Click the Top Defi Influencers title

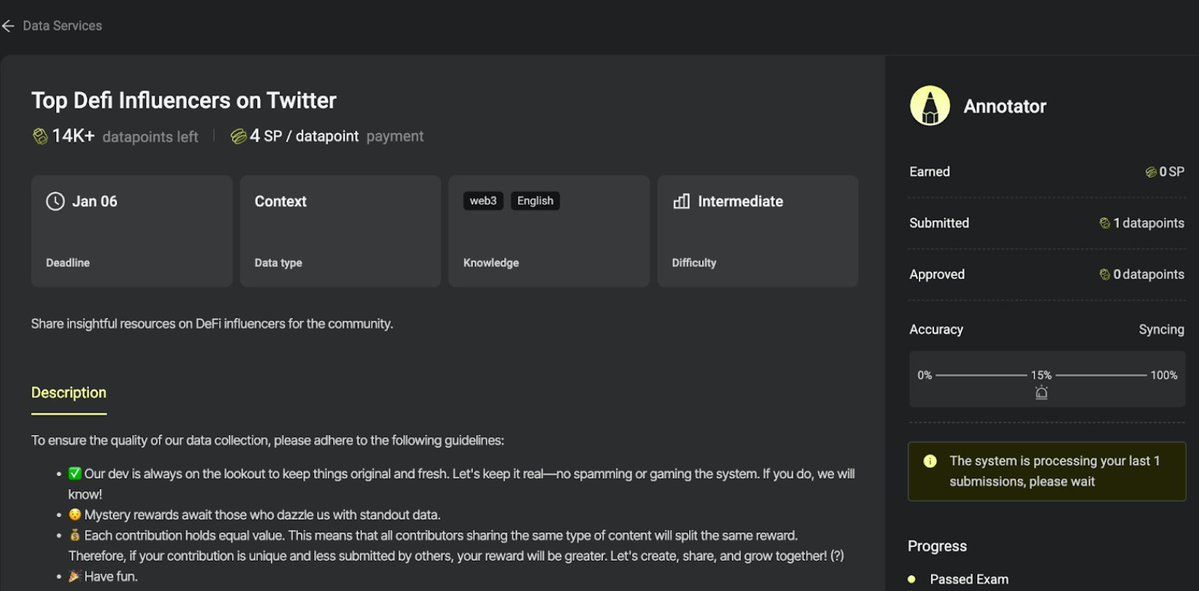click(x=184, y=100)
